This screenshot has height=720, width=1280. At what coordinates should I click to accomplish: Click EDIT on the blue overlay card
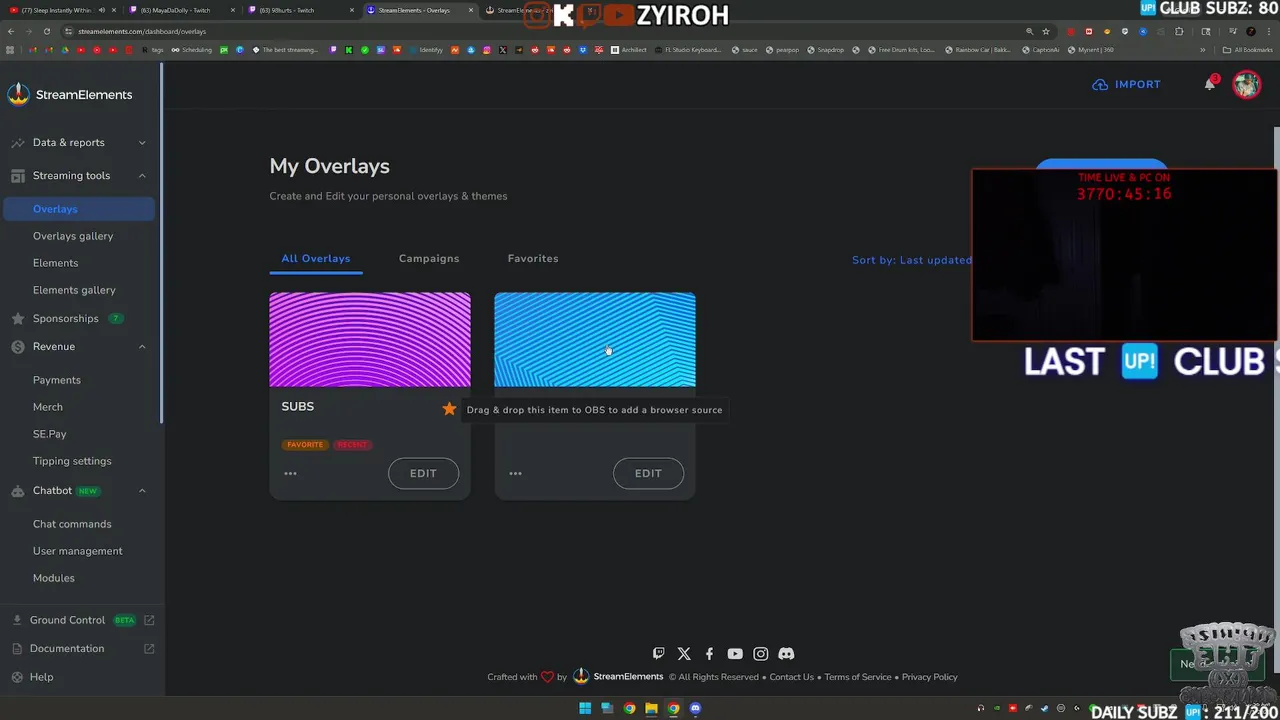pyautogui.click(x=648, y=473)
